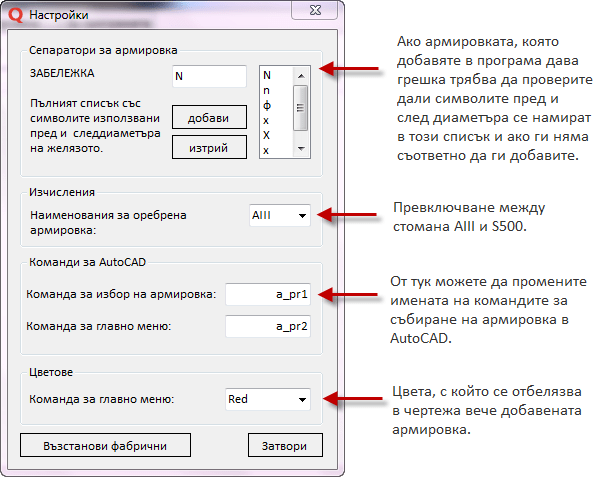The width and height of the screenshot is (611, 477).
Task: Click the scroll-down arrow of the separators list
Action: (301, 150)
